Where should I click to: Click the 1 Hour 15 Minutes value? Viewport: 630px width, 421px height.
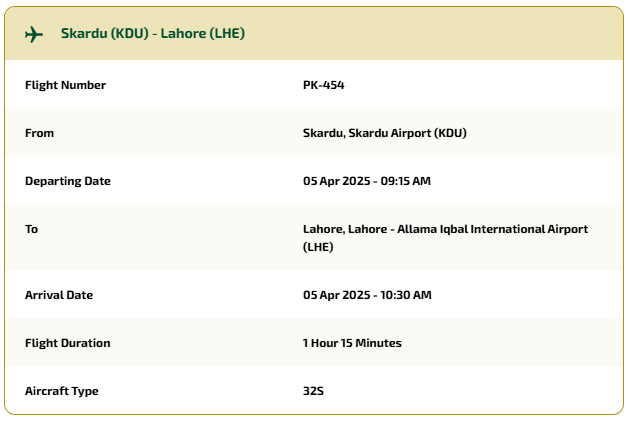[x=352, y=343]
